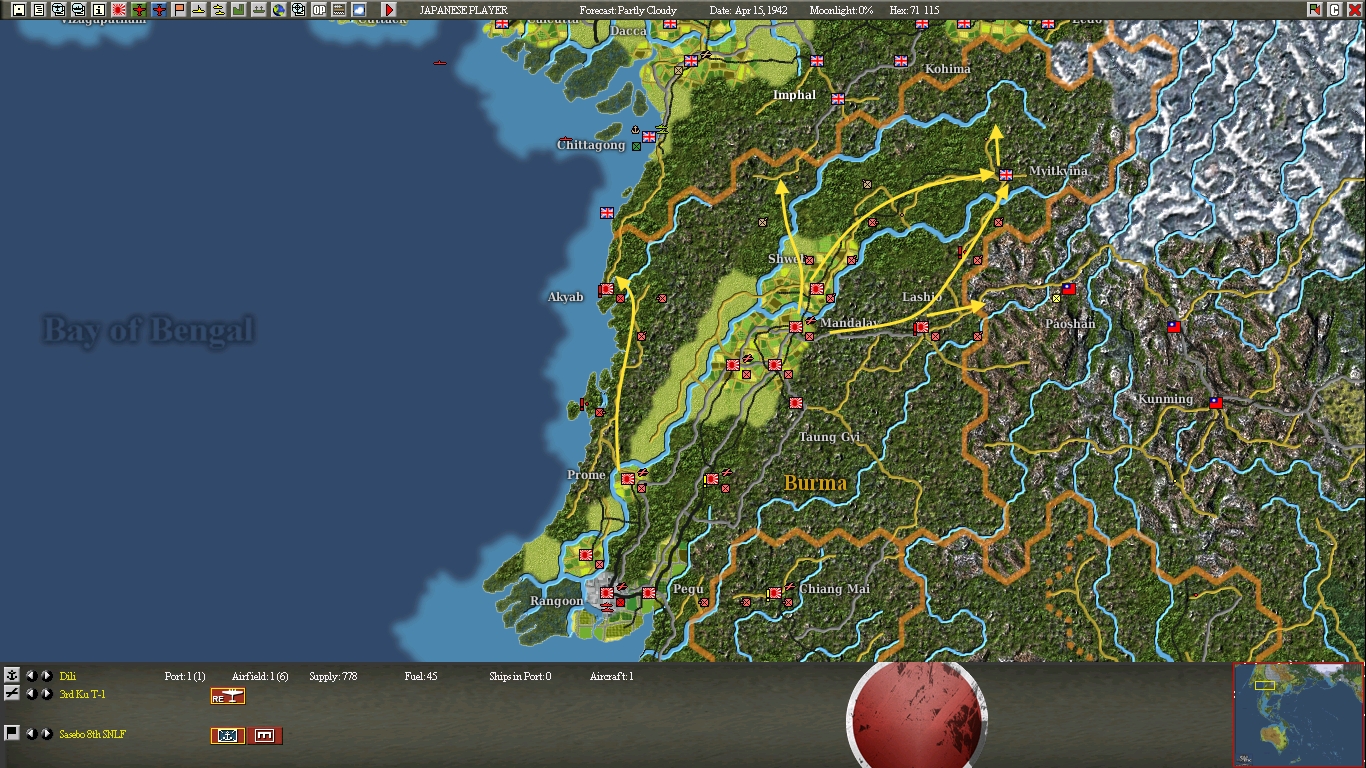
Task: Click the 'Dacca' city label
Action: pyautogui.click(x=628, y=31)
